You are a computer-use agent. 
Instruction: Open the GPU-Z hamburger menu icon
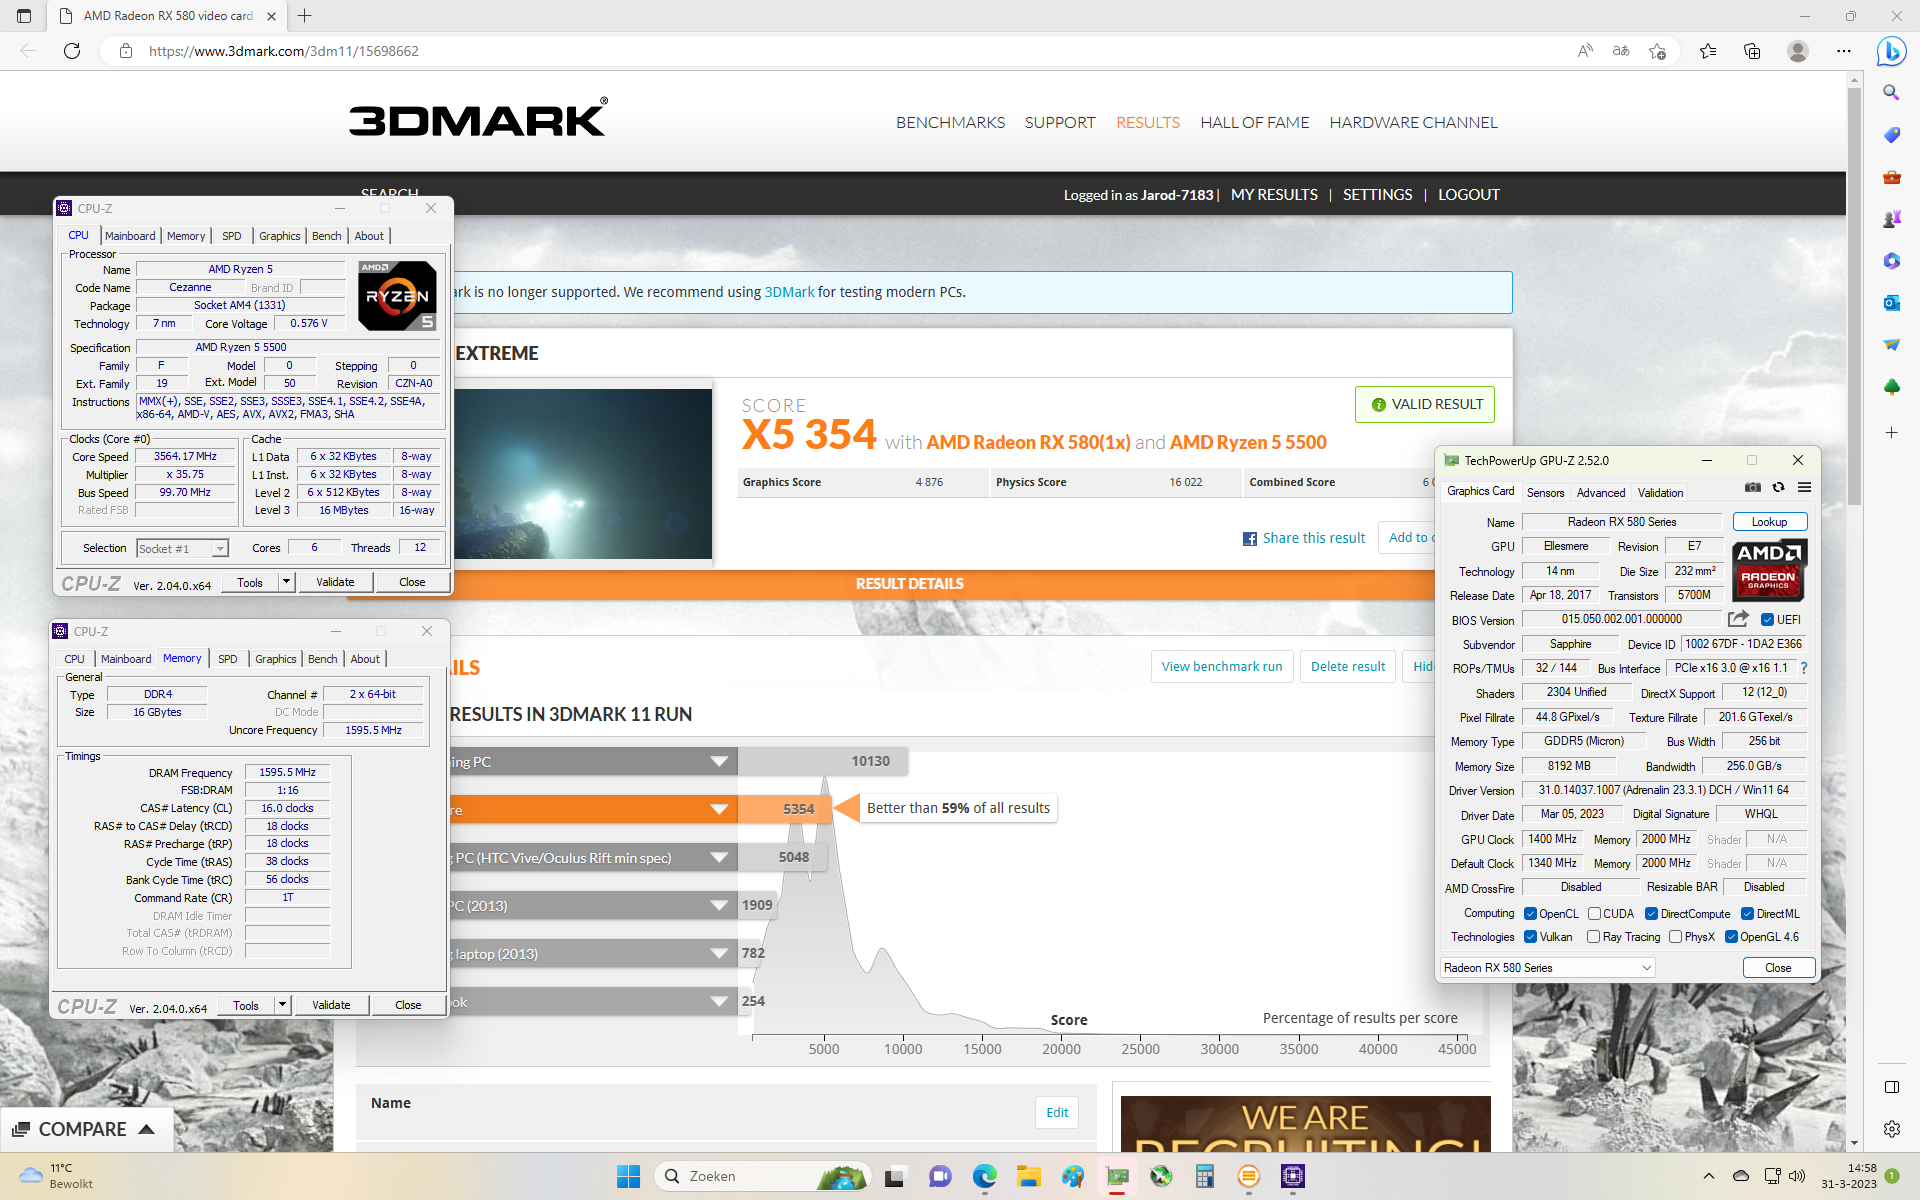pos(1804,488)
